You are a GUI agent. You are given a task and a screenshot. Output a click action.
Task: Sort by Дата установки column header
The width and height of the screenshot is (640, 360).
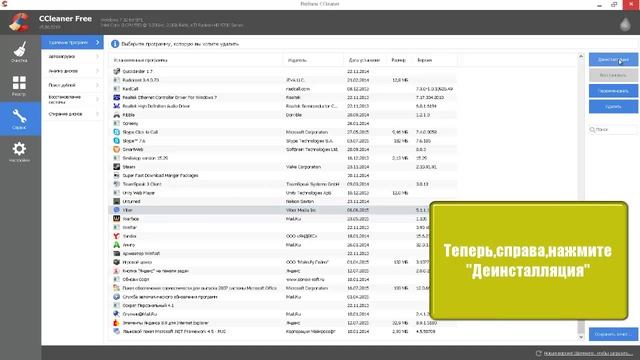point(365,60)
